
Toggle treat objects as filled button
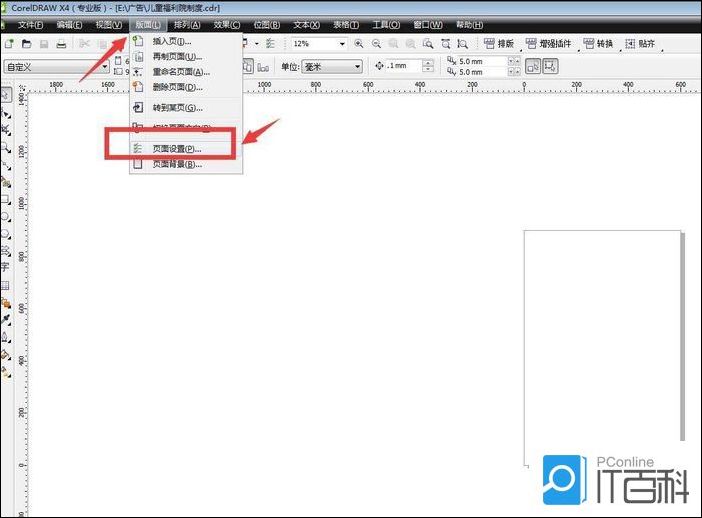coord(533,67)
